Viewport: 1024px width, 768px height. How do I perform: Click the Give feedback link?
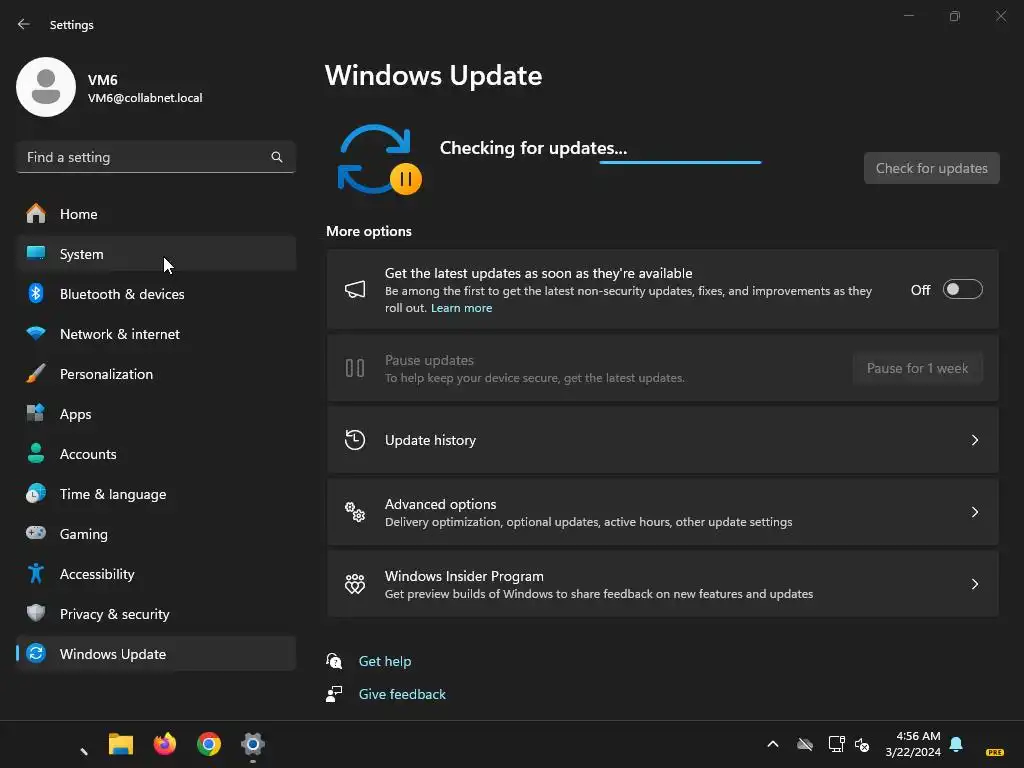[x=402, y=694]
